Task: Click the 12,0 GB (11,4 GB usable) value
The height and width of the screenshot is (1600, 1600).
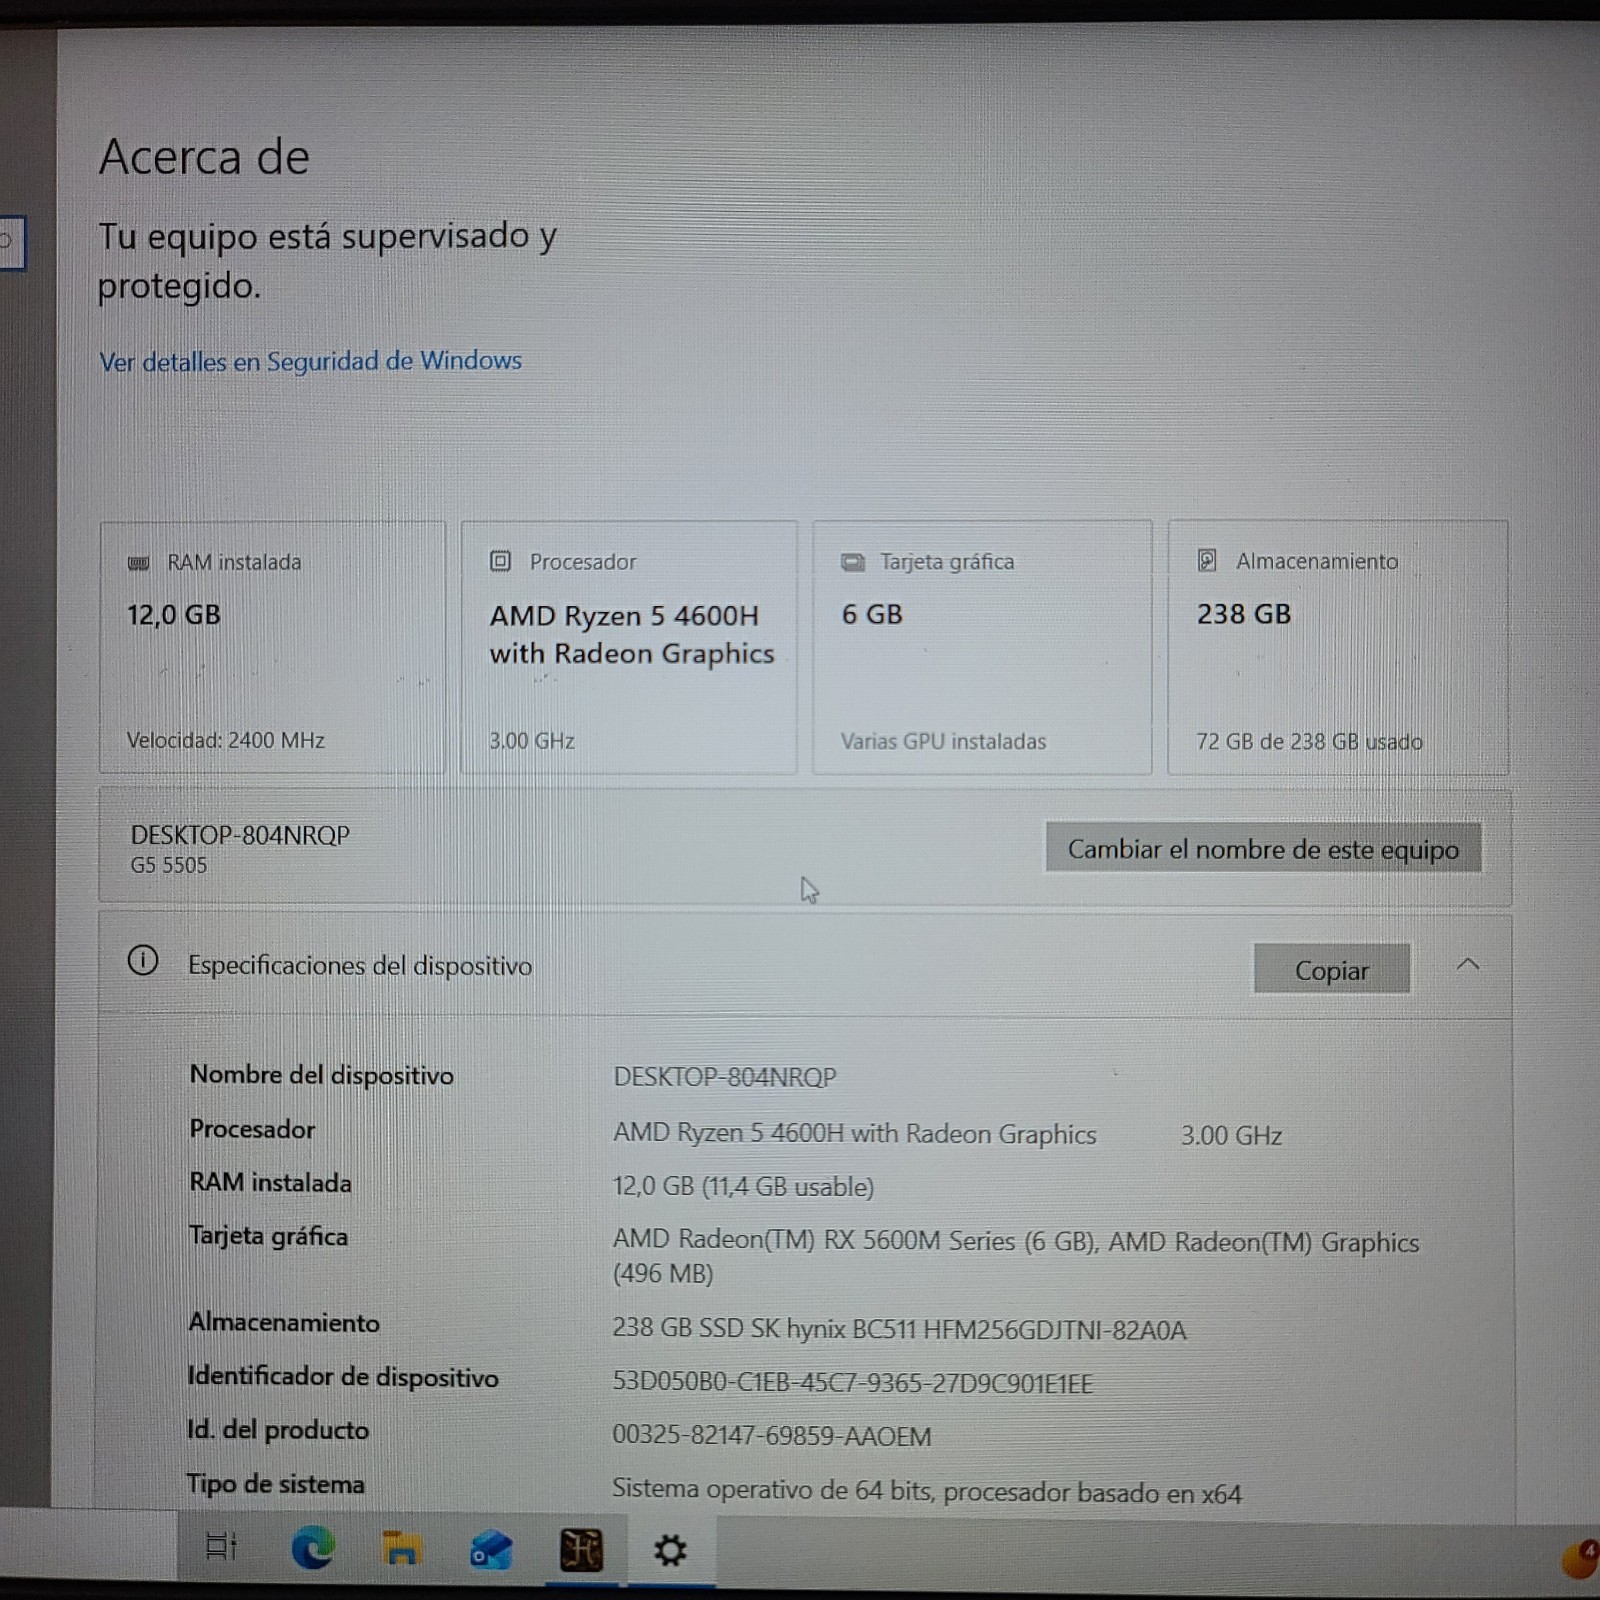Action: tap(743, 1186)
